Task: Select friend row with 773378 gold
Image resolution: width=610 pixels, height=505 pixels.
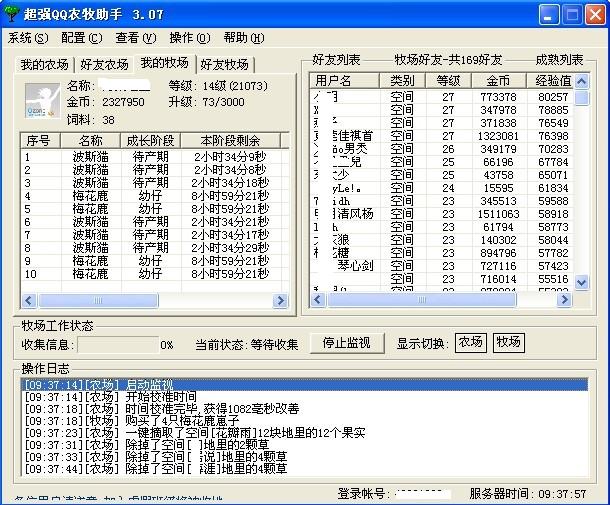Action: 442,97
